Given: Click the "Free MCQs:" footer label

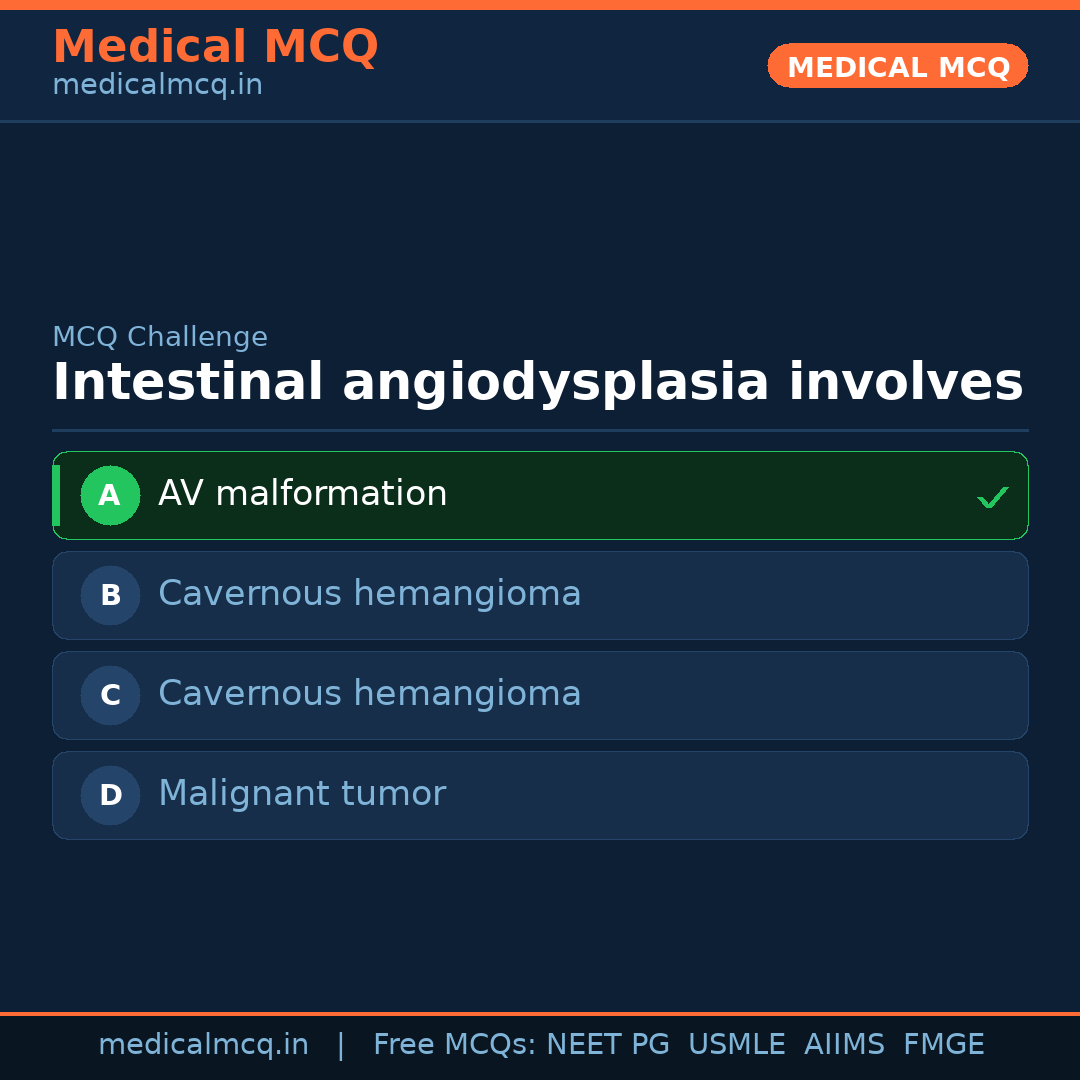Looking at the screenshot, I should 454,1045.
